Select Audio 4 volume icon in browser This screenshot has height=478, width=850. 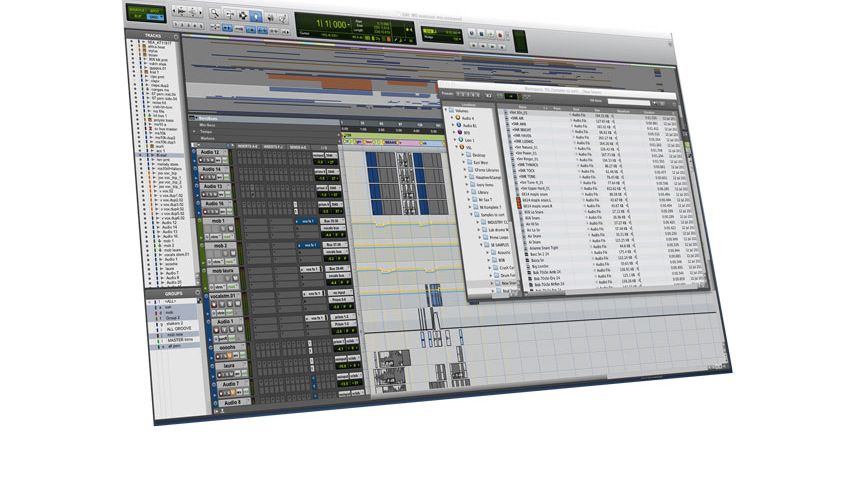[x=458, y=118]
